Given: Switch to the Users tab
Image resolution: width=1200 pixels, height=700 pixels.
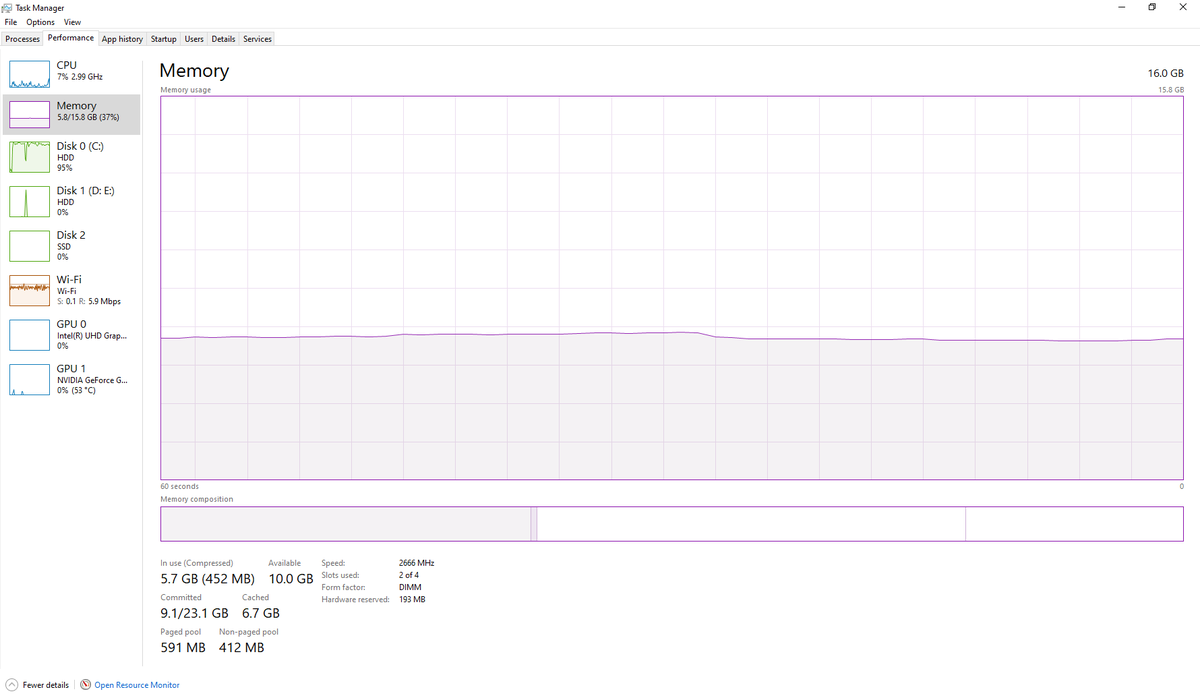Looking at the screenshot, I should [x=194, y=39].
